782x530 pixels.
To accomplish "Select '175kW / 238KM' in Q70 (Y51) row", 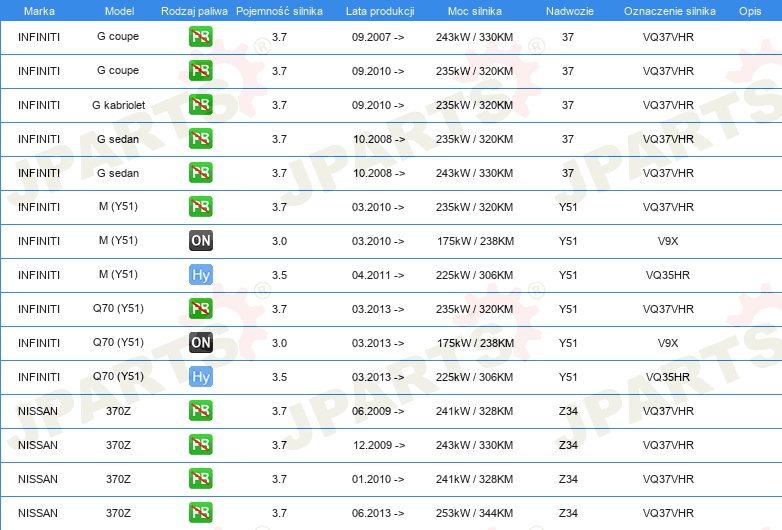I will (475, 343).
